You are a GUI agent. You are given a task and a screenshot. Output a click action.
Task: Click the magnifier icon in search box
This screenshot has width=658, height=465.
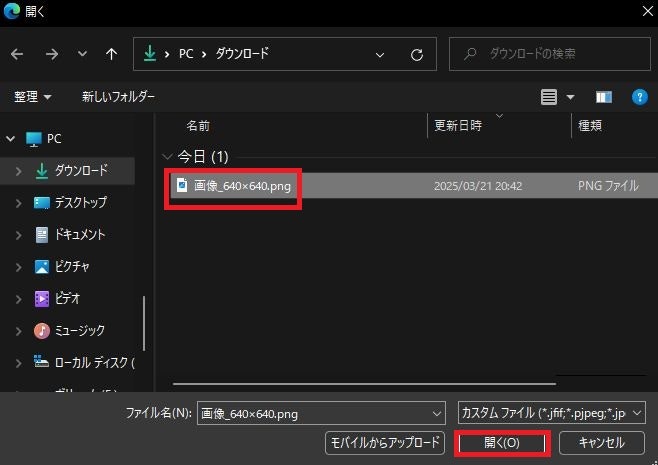[x=470, y=54]
